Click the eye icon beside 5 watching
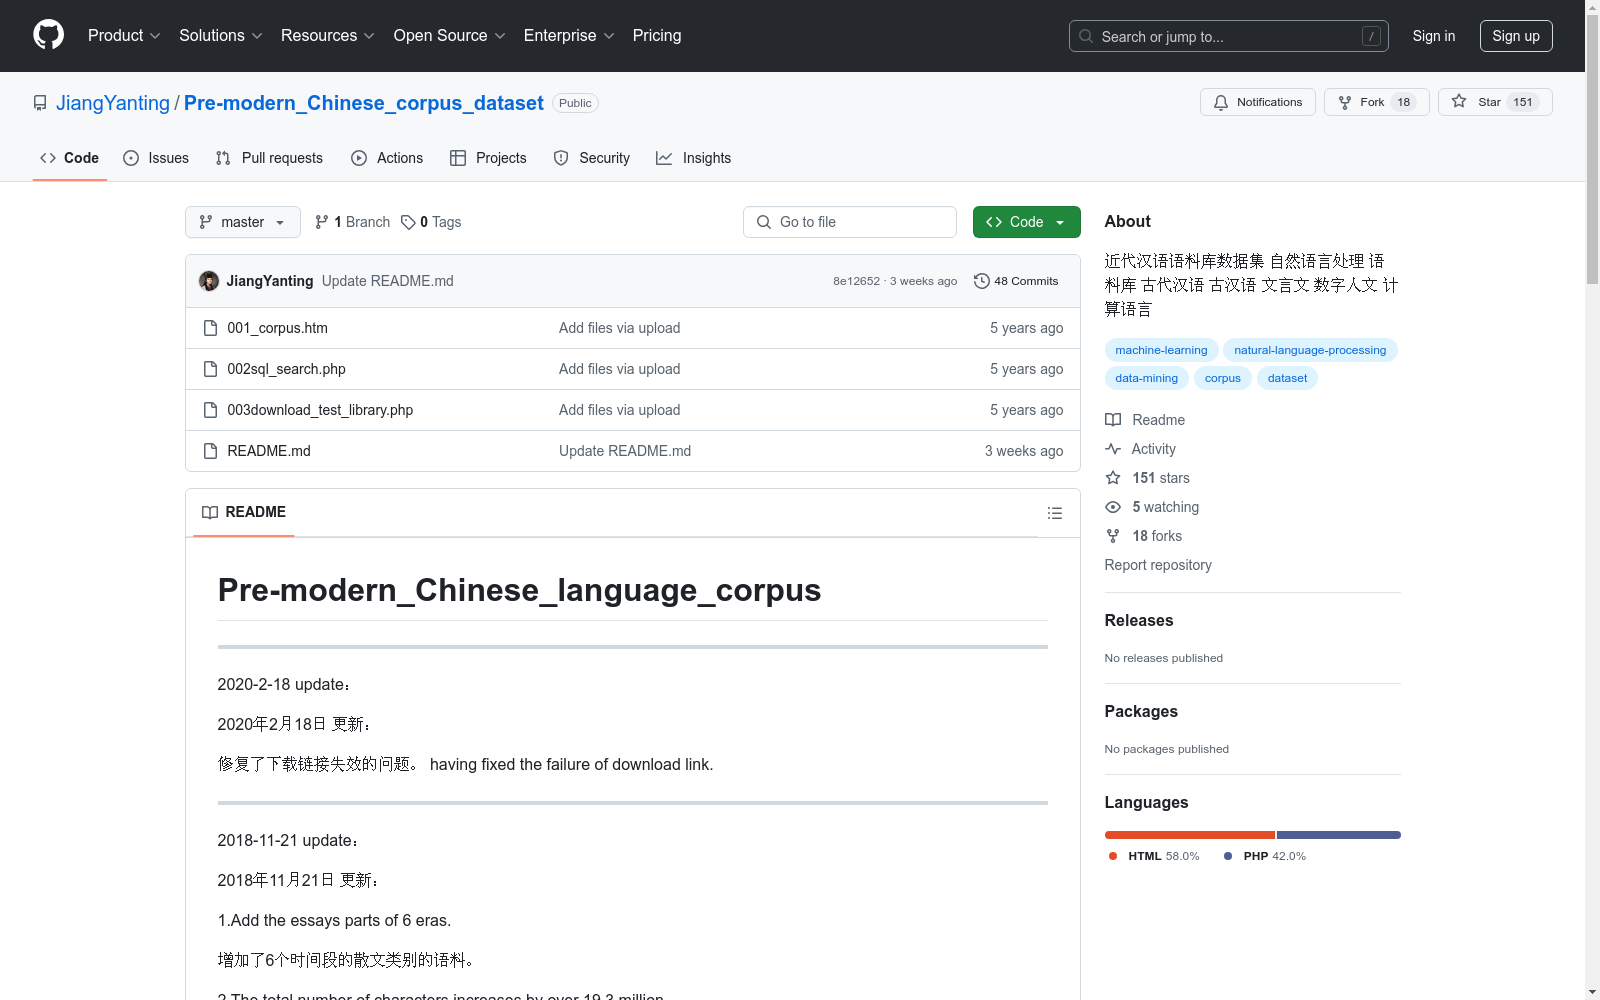Viewport: 1600px width, 1000px height. tap(1113, 507)
